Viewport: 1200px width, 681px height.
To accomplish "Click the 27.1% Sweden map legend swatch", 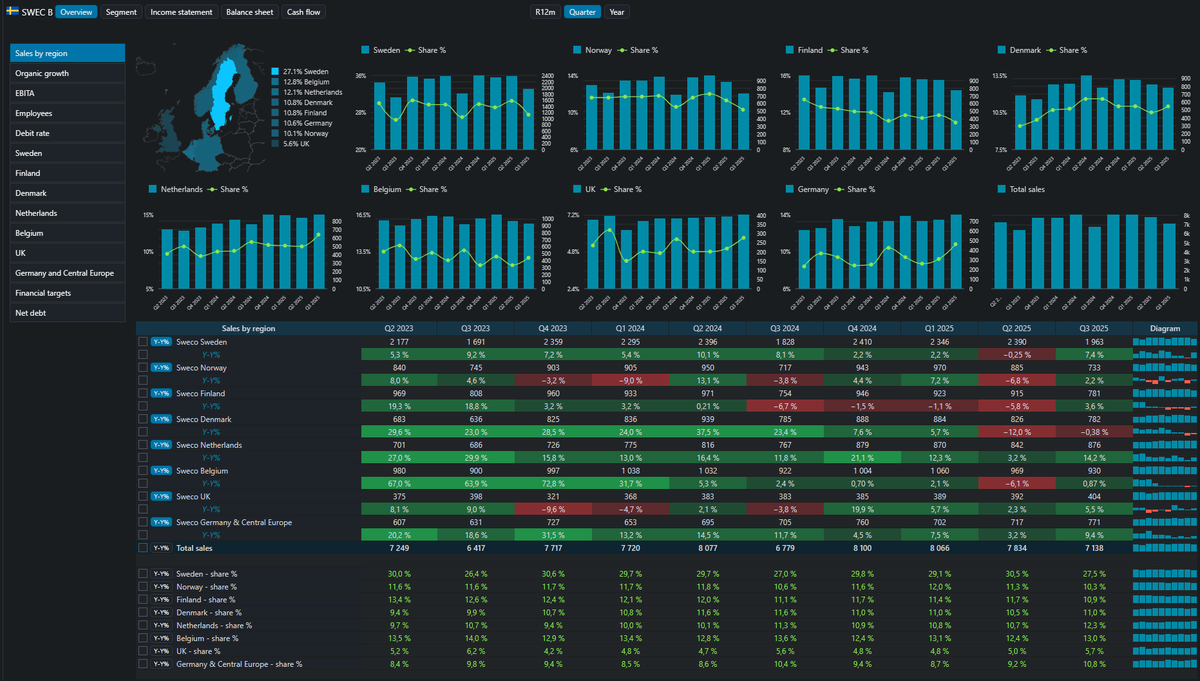I will [x=275, y=72].
